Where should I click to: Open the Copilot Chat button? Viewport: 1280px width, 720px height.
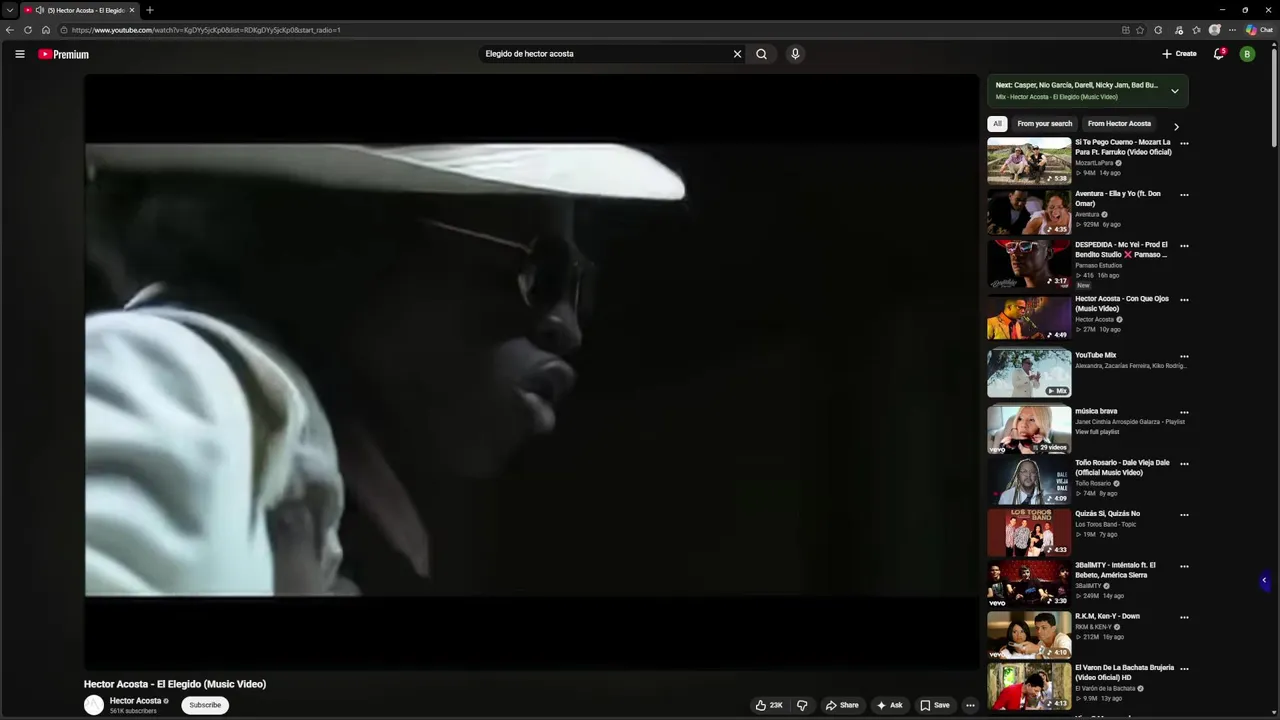pyautogui.click(x=1257, y=30)
